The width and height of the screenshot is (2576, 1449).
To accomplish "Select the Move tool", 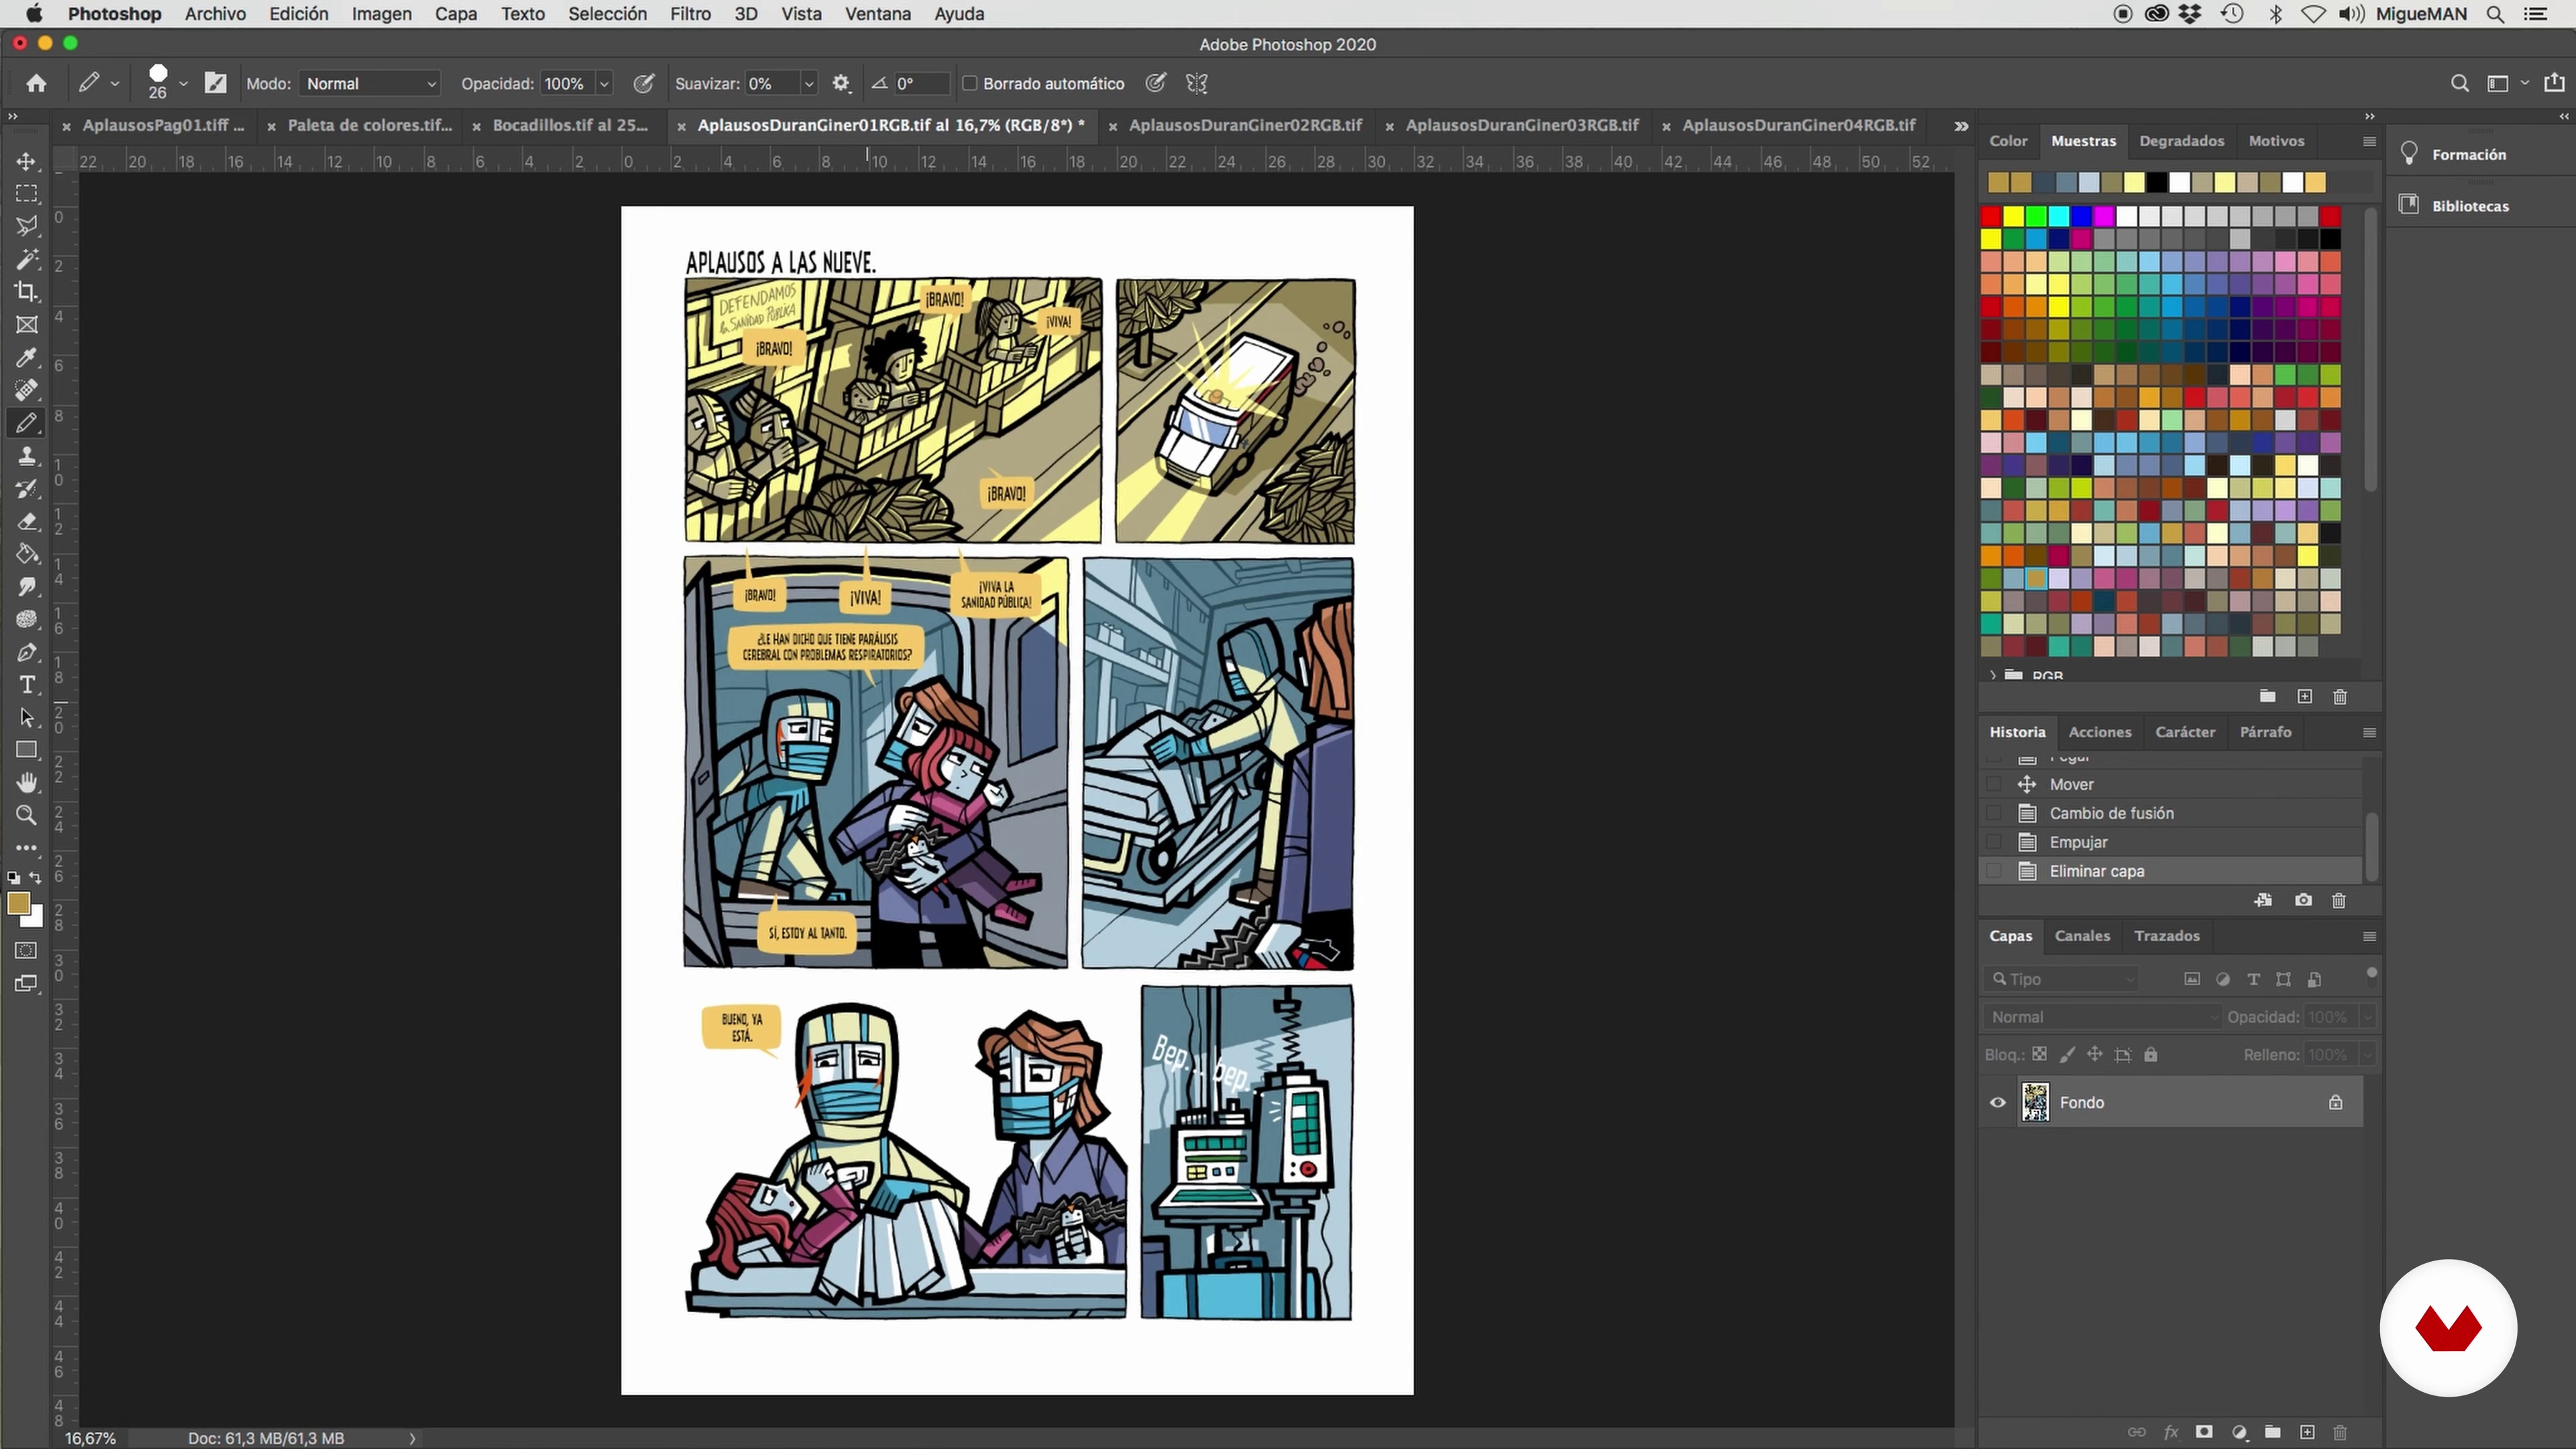I will (x=27, y=161).
